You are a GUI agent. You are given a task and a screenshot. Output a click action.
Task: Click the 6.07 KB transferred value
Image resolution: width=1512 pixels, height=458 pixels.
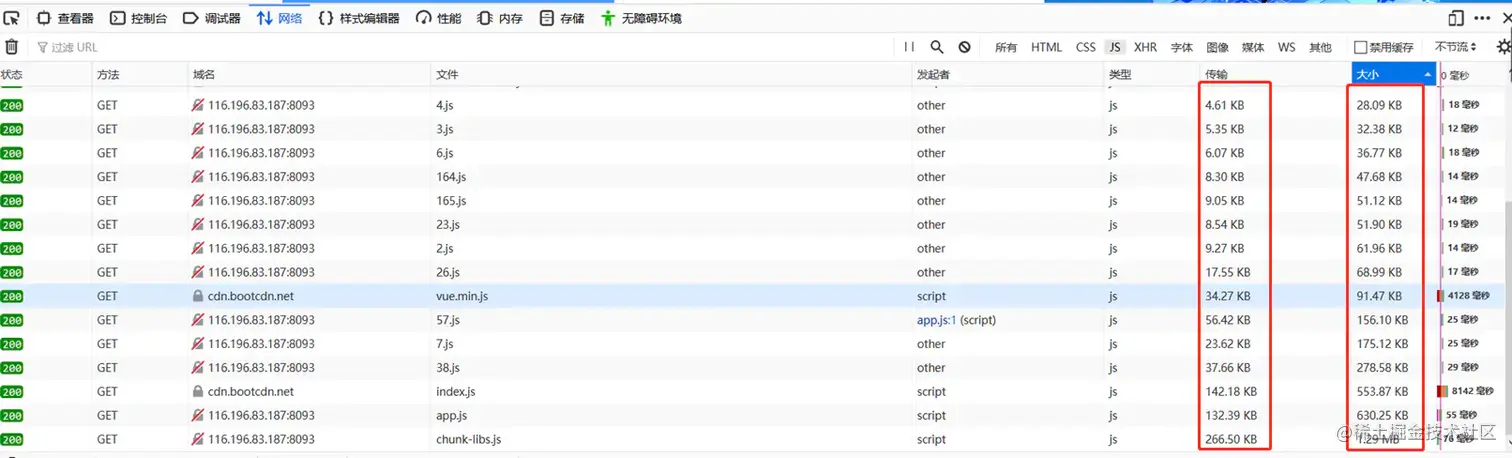[1224, 153]
